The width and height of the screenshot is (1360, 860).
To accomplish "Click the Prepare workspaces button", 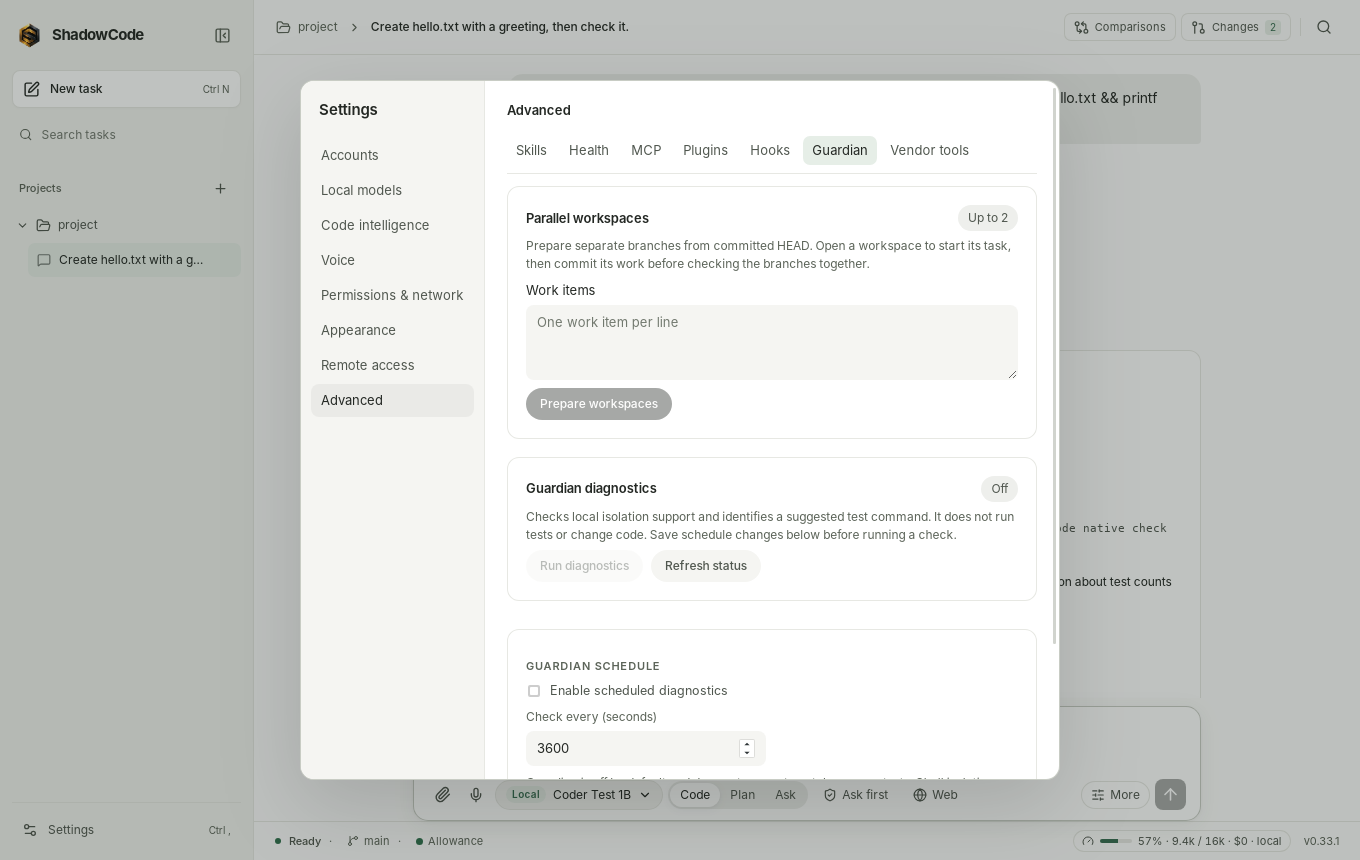I will [x=599, y=404].
